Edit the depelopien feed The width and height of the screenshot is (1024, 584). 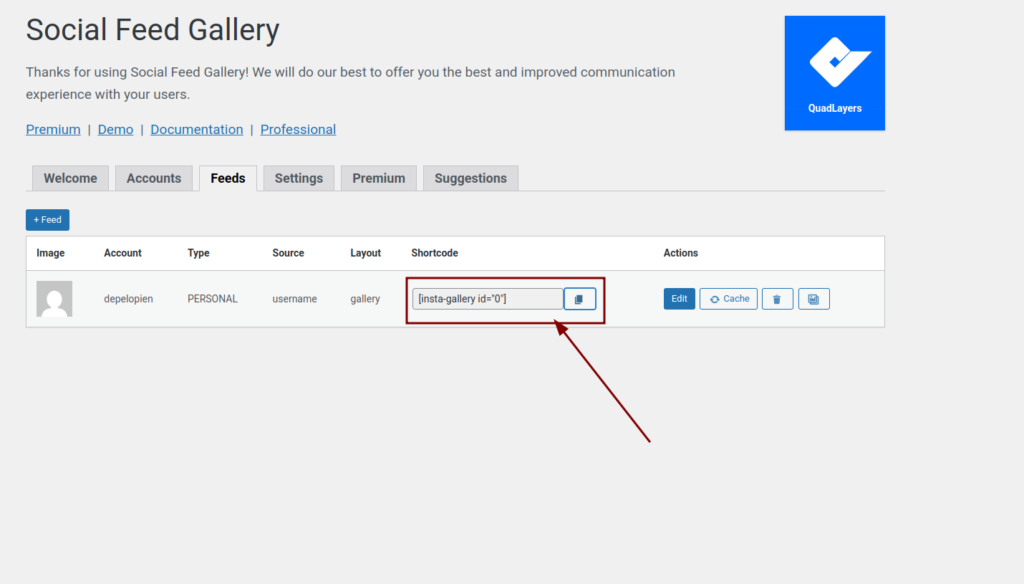[679, 299]
